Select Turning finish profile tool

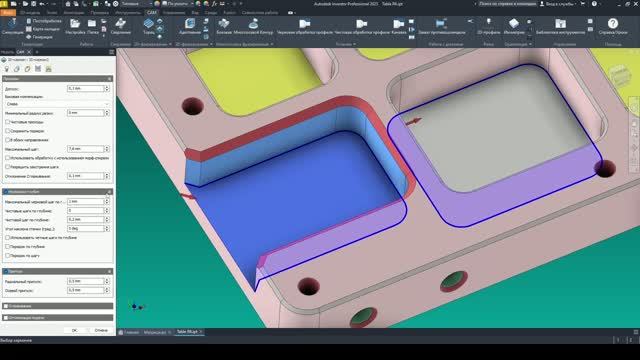(362, 26)
